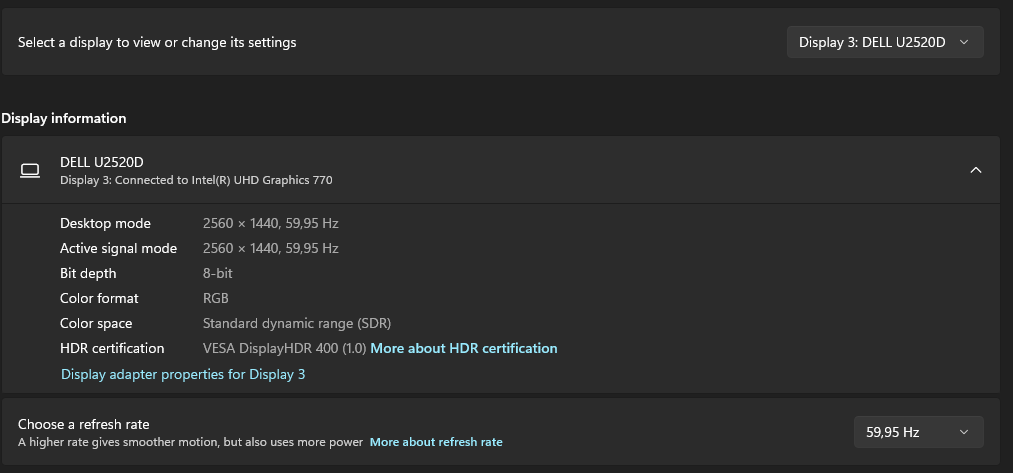The height and width of the screenshot is (473, 1013).
Task: Open Display adapter properties for Display 3
Action: tap(183, 374)
